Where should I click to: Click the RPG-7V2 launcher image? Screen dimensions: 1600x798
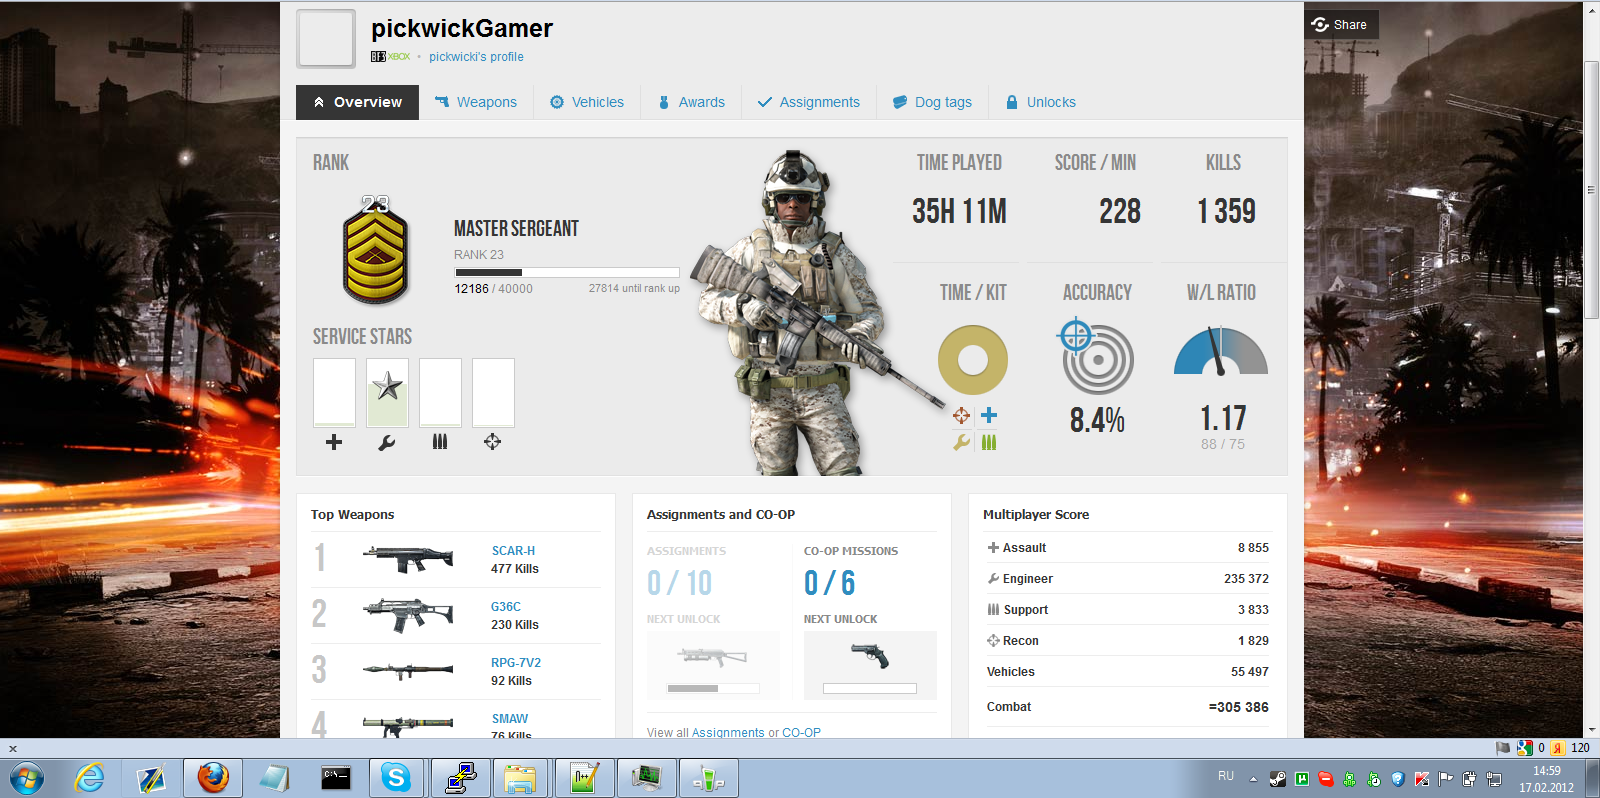coord(408,670)
